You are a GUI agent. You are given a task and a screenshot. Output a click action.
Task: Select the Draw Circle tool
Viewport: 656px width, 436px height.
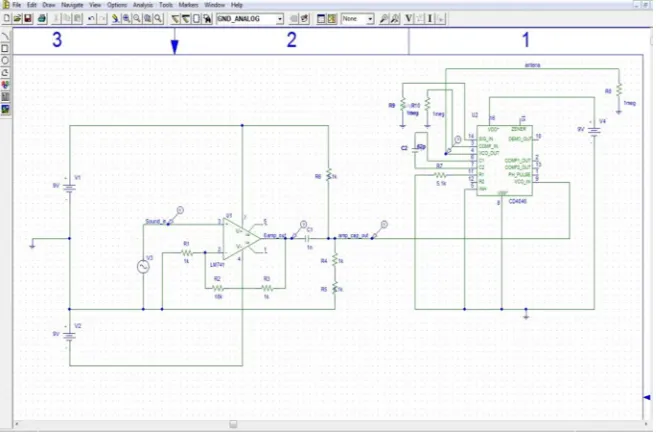coord(5,61)
